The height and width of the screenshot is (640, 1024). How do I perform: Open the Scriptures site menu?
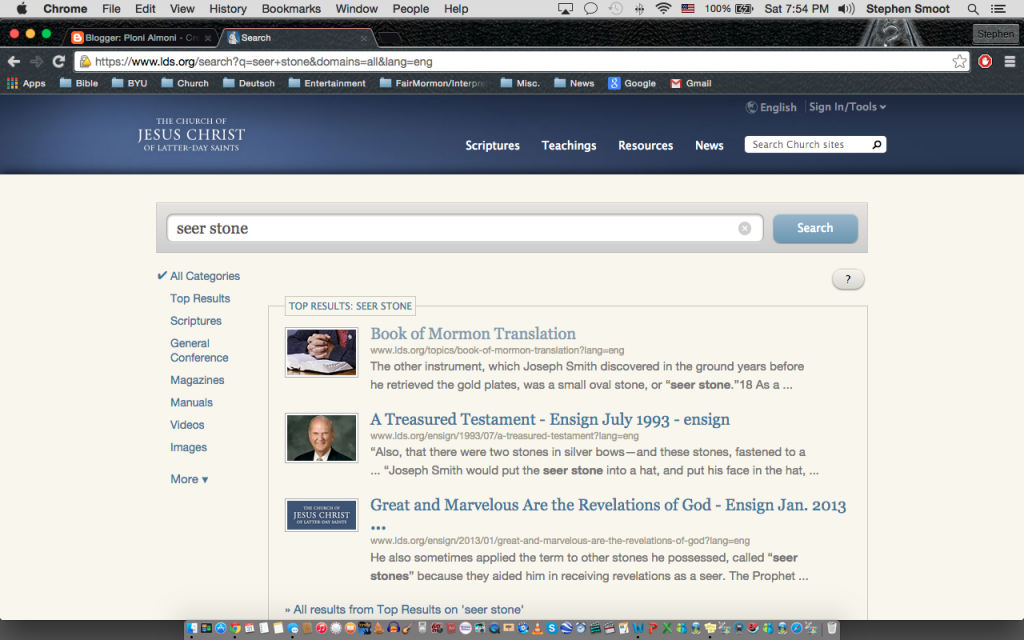[x=492, y=145]
